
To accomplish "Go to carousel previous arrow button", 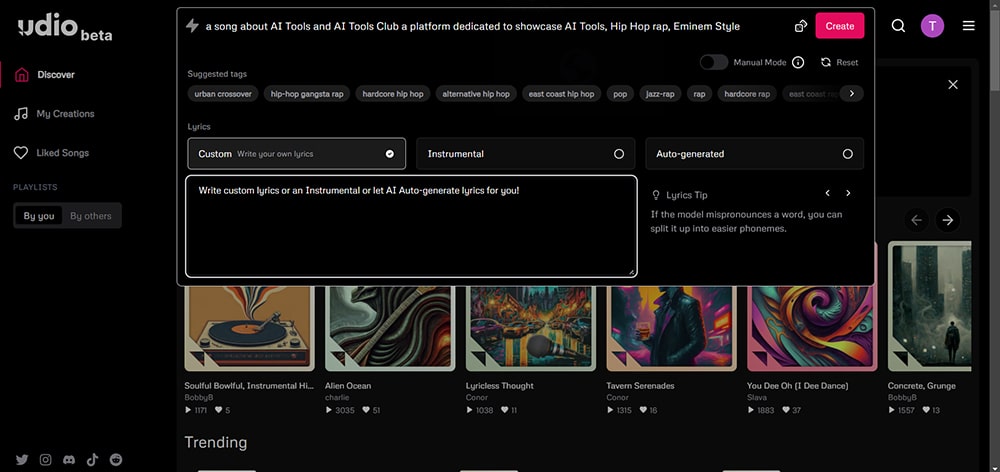I will [916, 220].
